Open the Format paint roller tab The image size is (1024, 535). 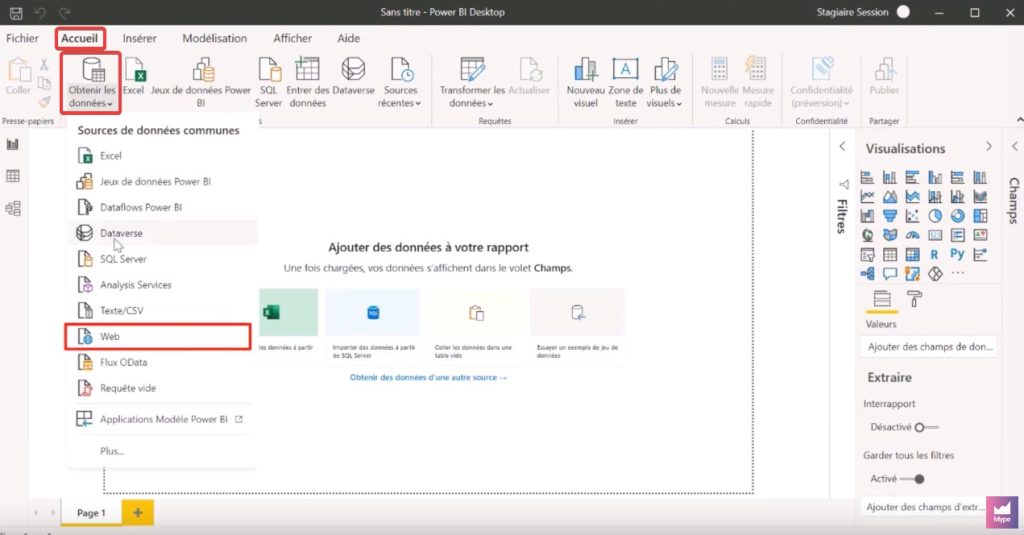[x=914, y=299]
